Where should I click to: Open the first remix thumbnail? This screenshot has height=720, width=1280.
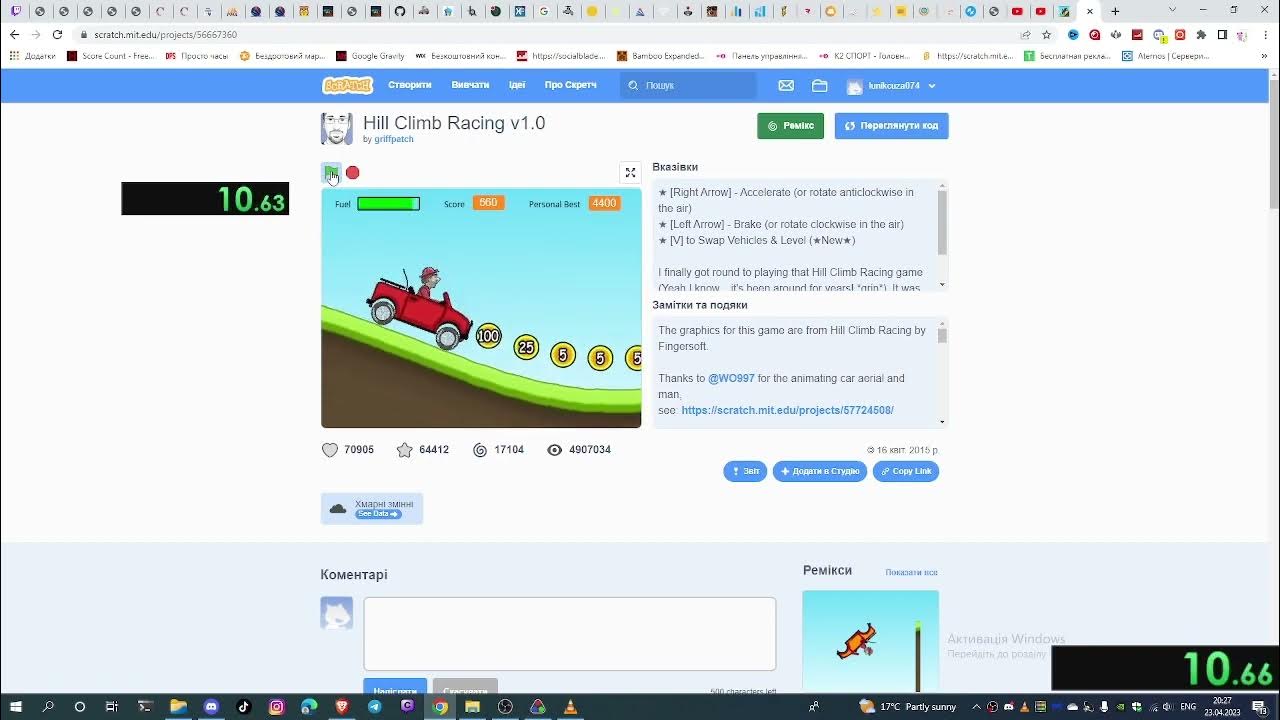point(870,640)
